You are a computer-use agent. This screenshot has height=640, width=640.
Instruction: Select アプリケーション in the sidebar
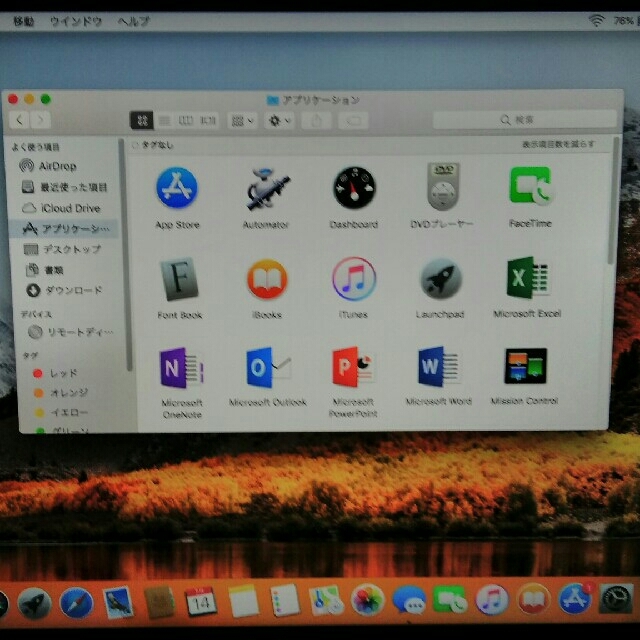[63, 229]
